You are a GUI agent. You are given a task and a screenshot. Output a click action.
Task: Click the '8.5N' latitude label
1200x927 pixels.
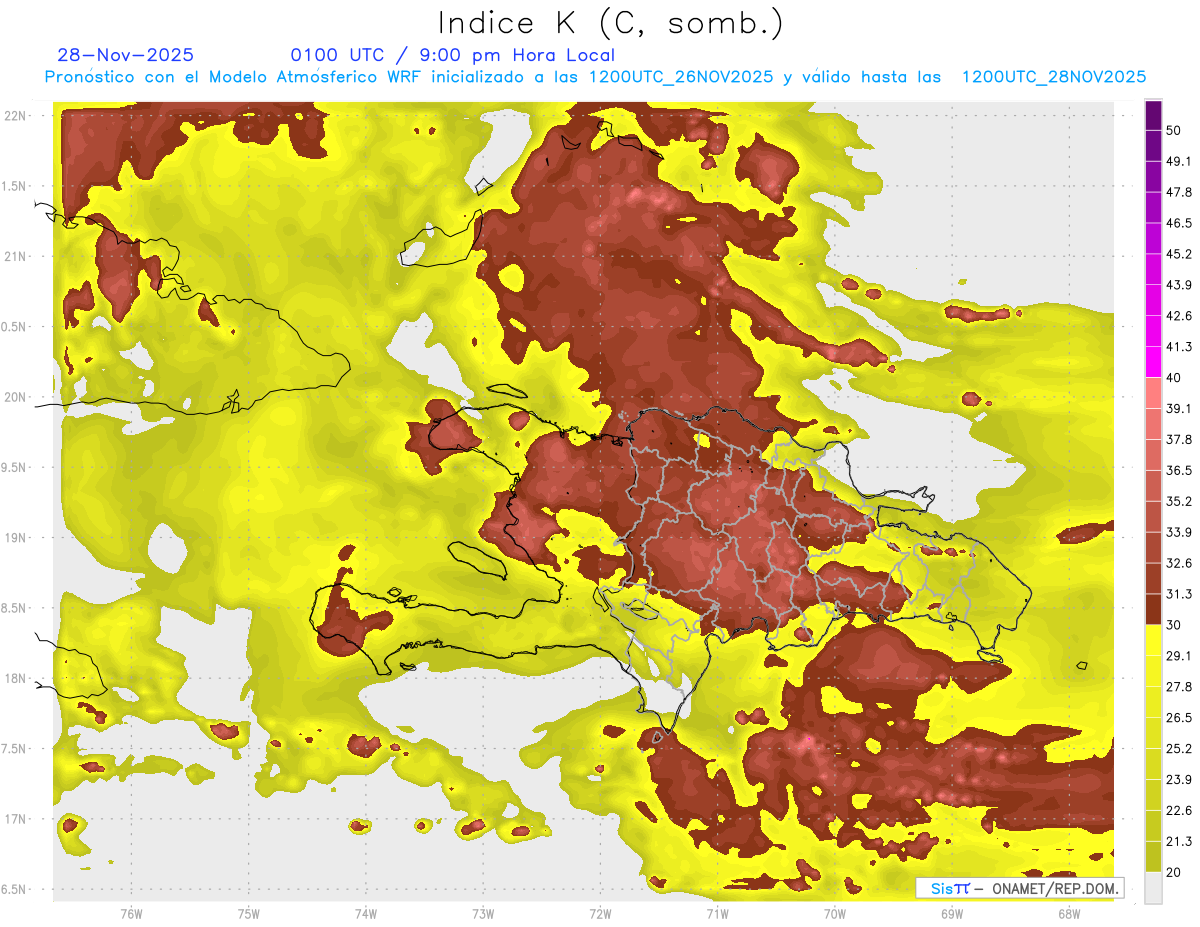click(14, 608)
